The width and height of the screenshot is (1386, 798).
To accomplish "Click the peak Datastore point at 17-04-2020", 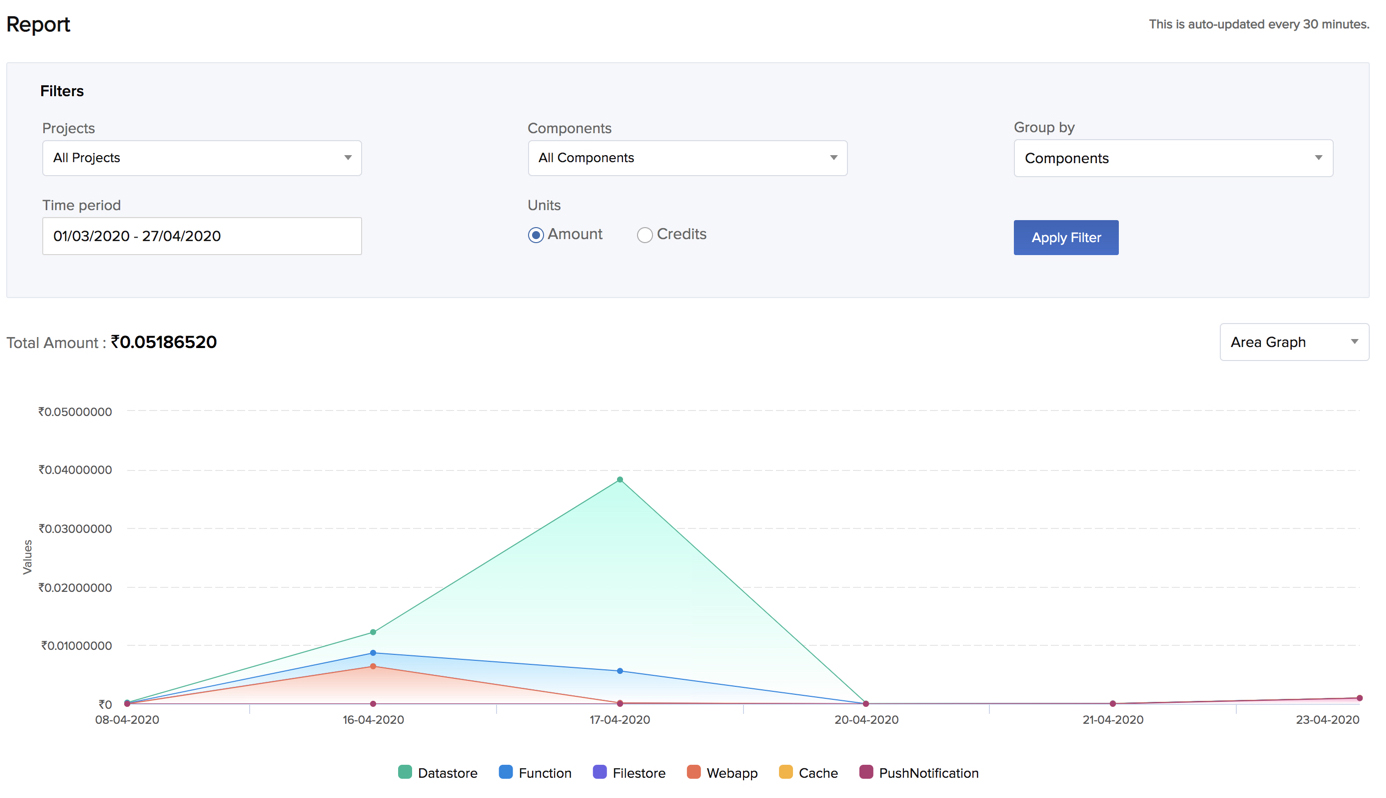I will click(x=619, y=479).
